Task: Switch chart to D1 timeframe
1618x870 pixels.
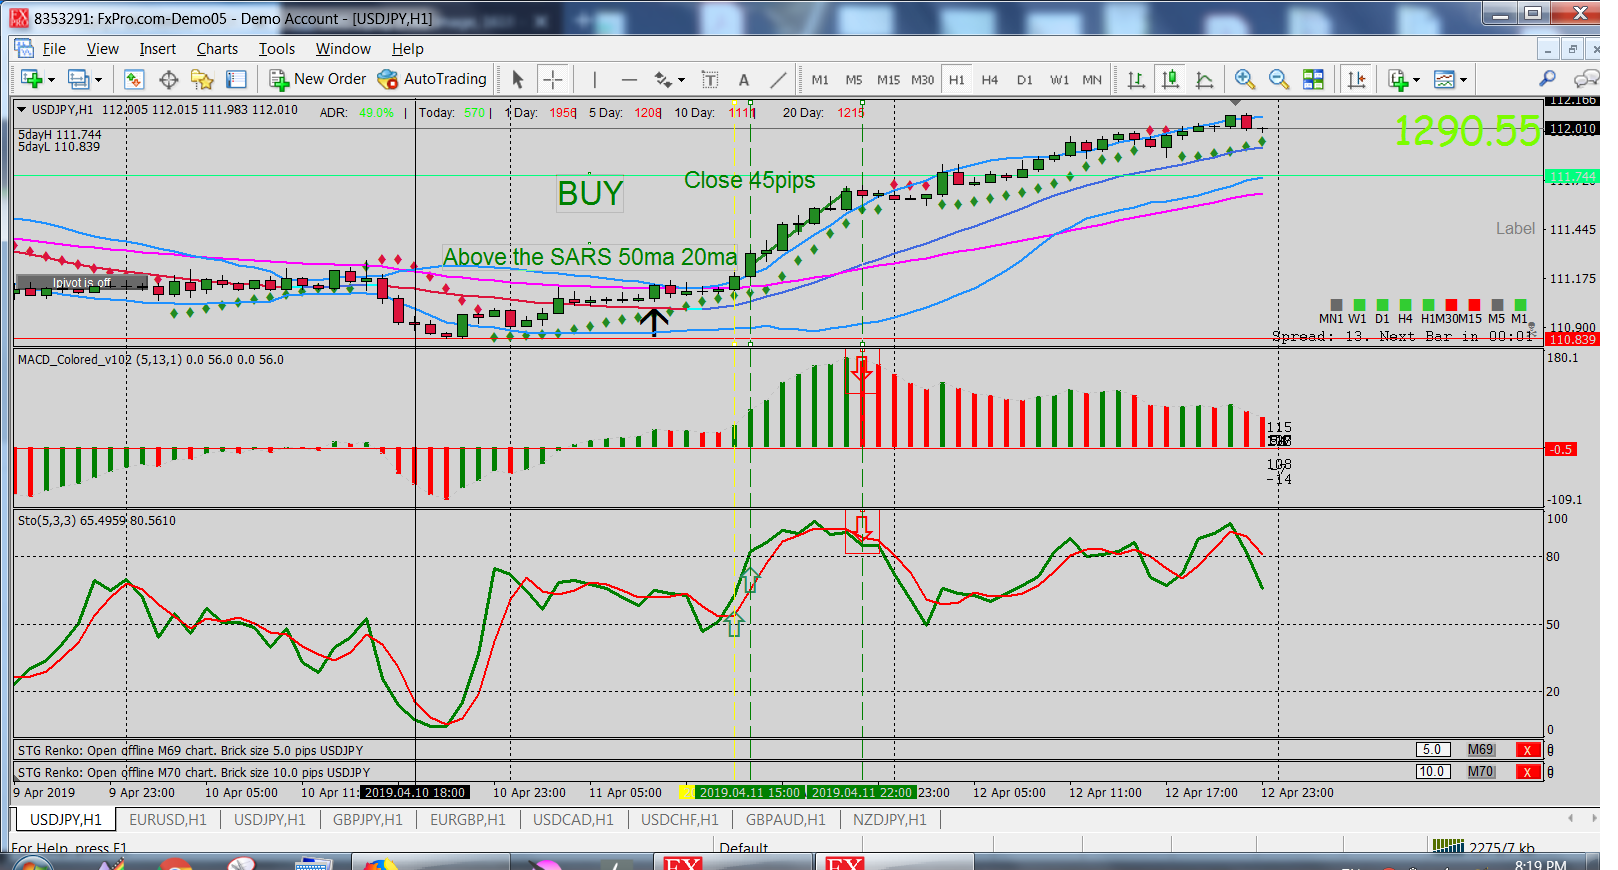Action: pyautogui.click(x=1025, y=79)
